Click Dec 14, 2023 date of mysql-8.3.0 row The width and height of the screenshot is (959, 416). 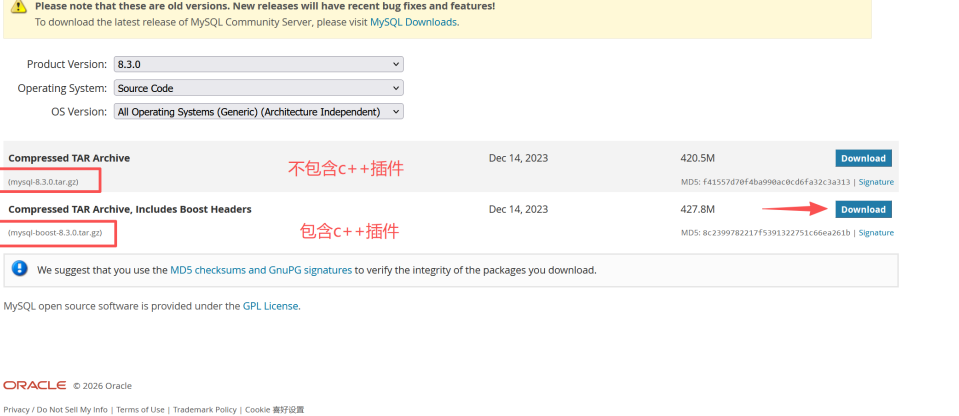coord(519,158)
